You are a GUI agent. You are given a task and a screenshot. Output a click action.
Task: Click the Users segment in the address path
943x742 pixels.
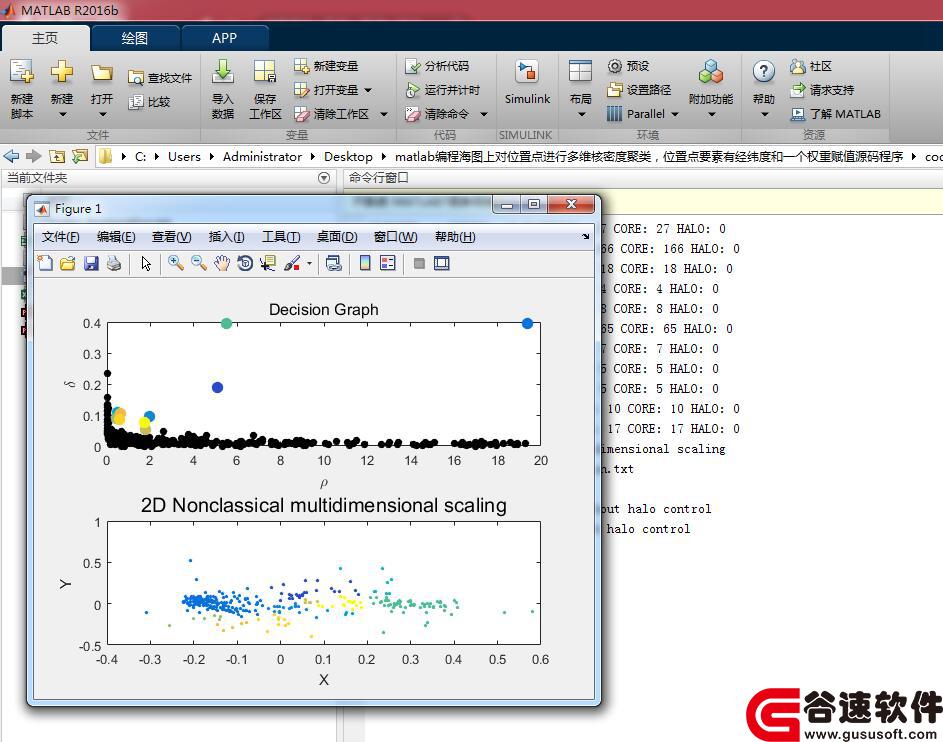click(184, 156)
